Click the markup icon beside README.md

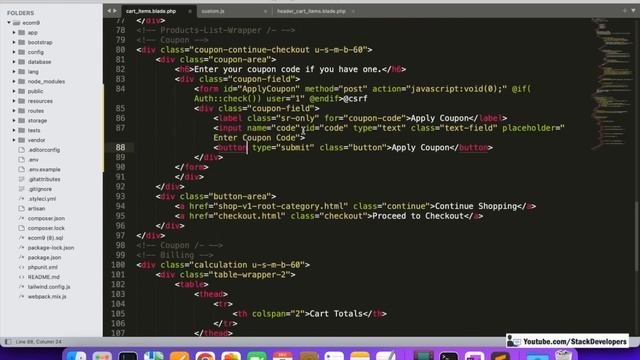click(x=22, y=277)
